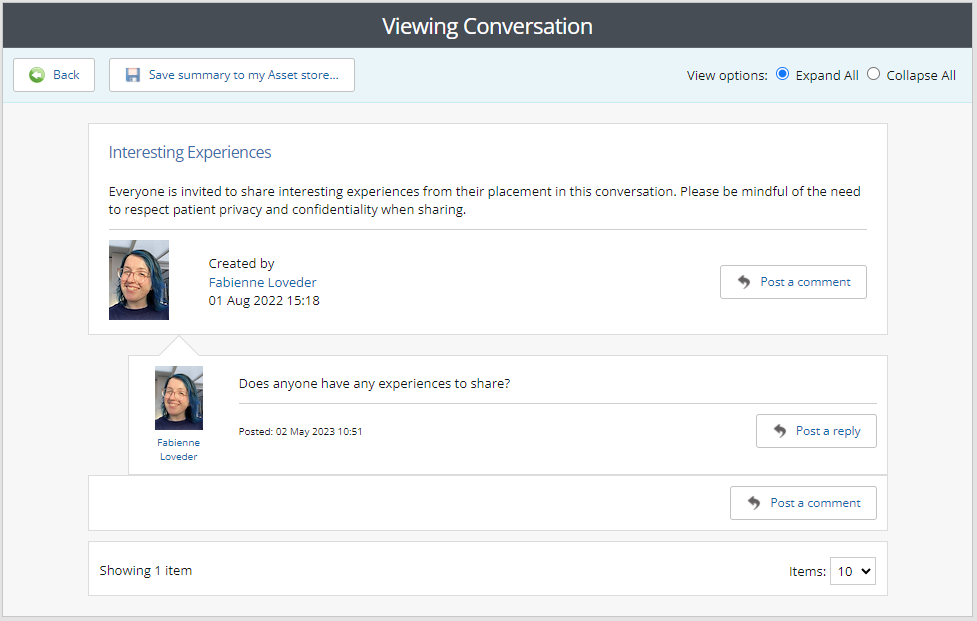Open the Interesting Experiences title link

click(190, 152)
